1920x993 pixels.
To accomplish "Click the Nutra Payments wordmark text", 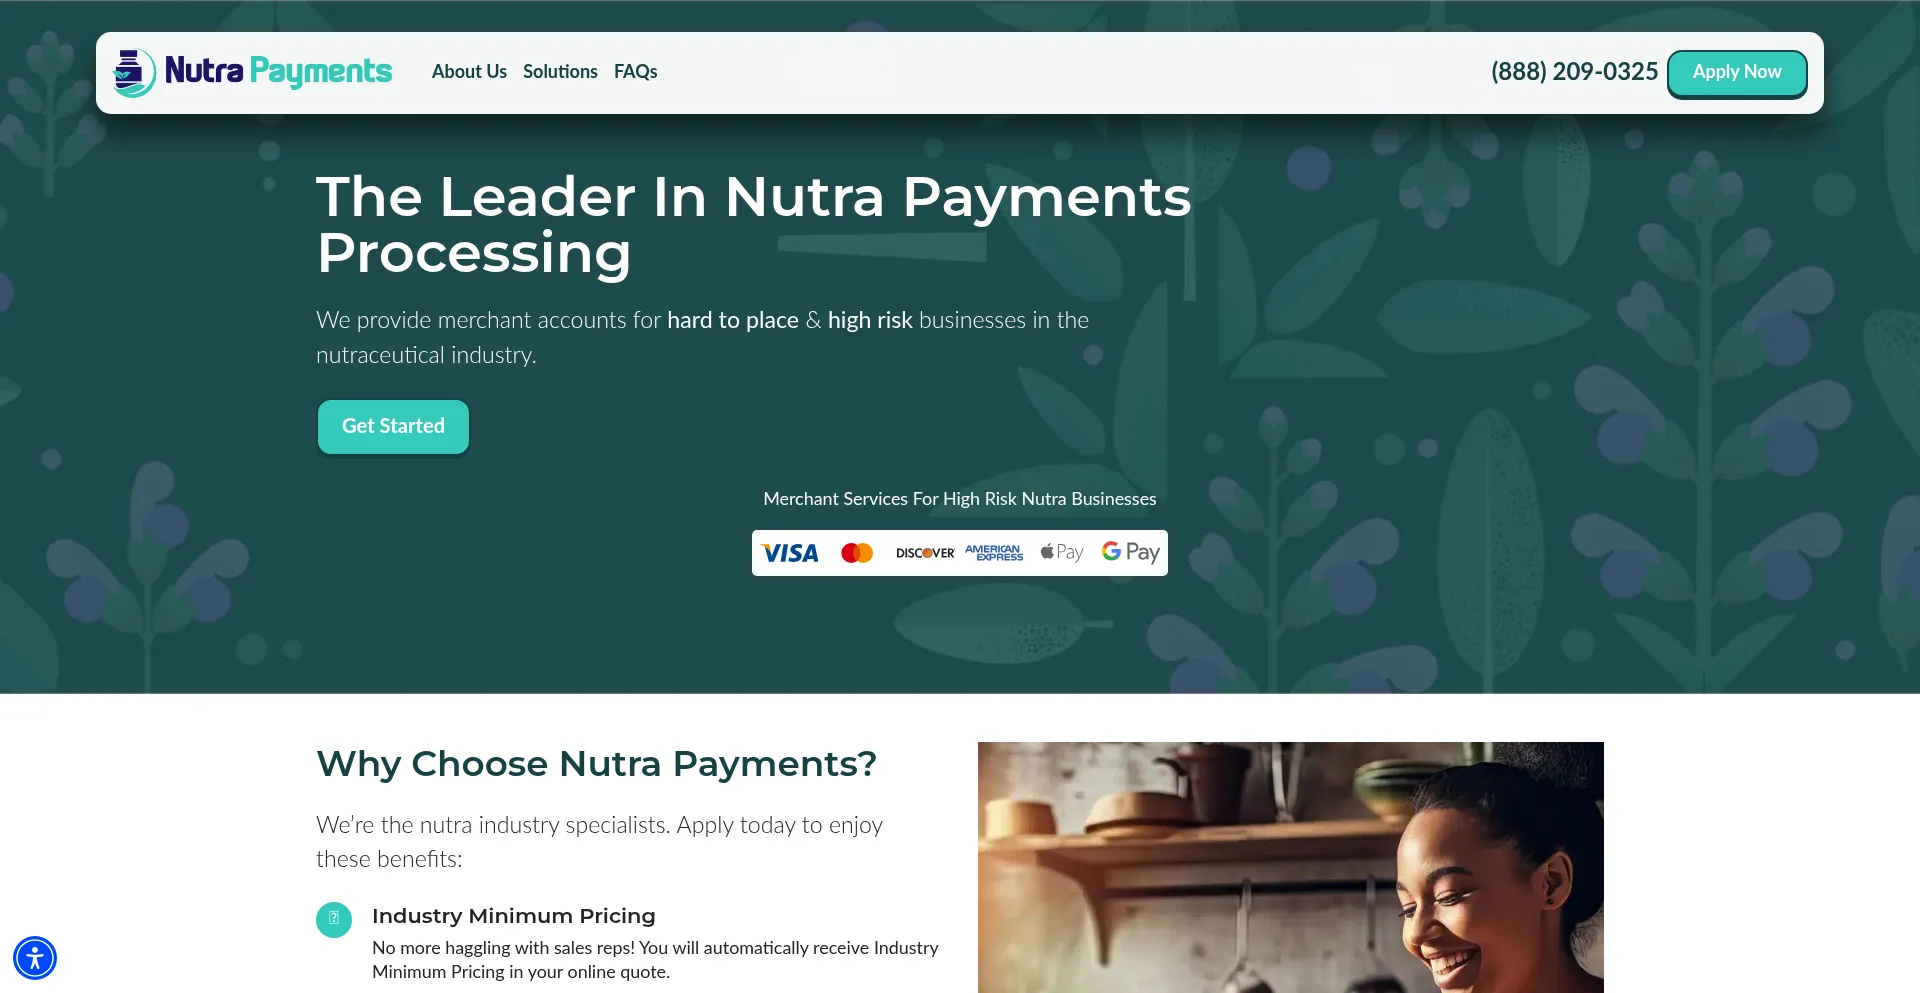I will pyautogui.click(x=278, y=71).
